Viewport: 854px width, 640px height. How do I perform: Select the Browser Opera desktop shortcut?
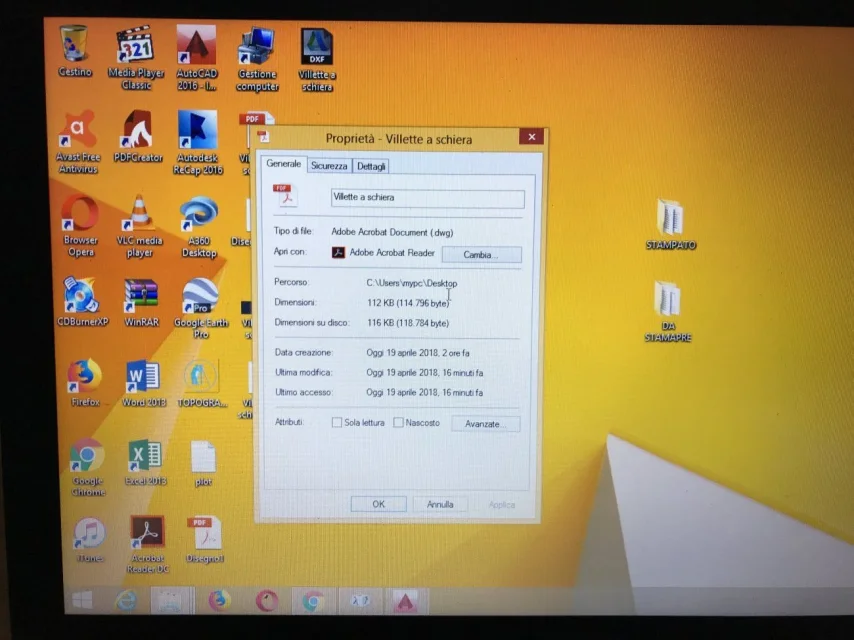tap(81, 225)
